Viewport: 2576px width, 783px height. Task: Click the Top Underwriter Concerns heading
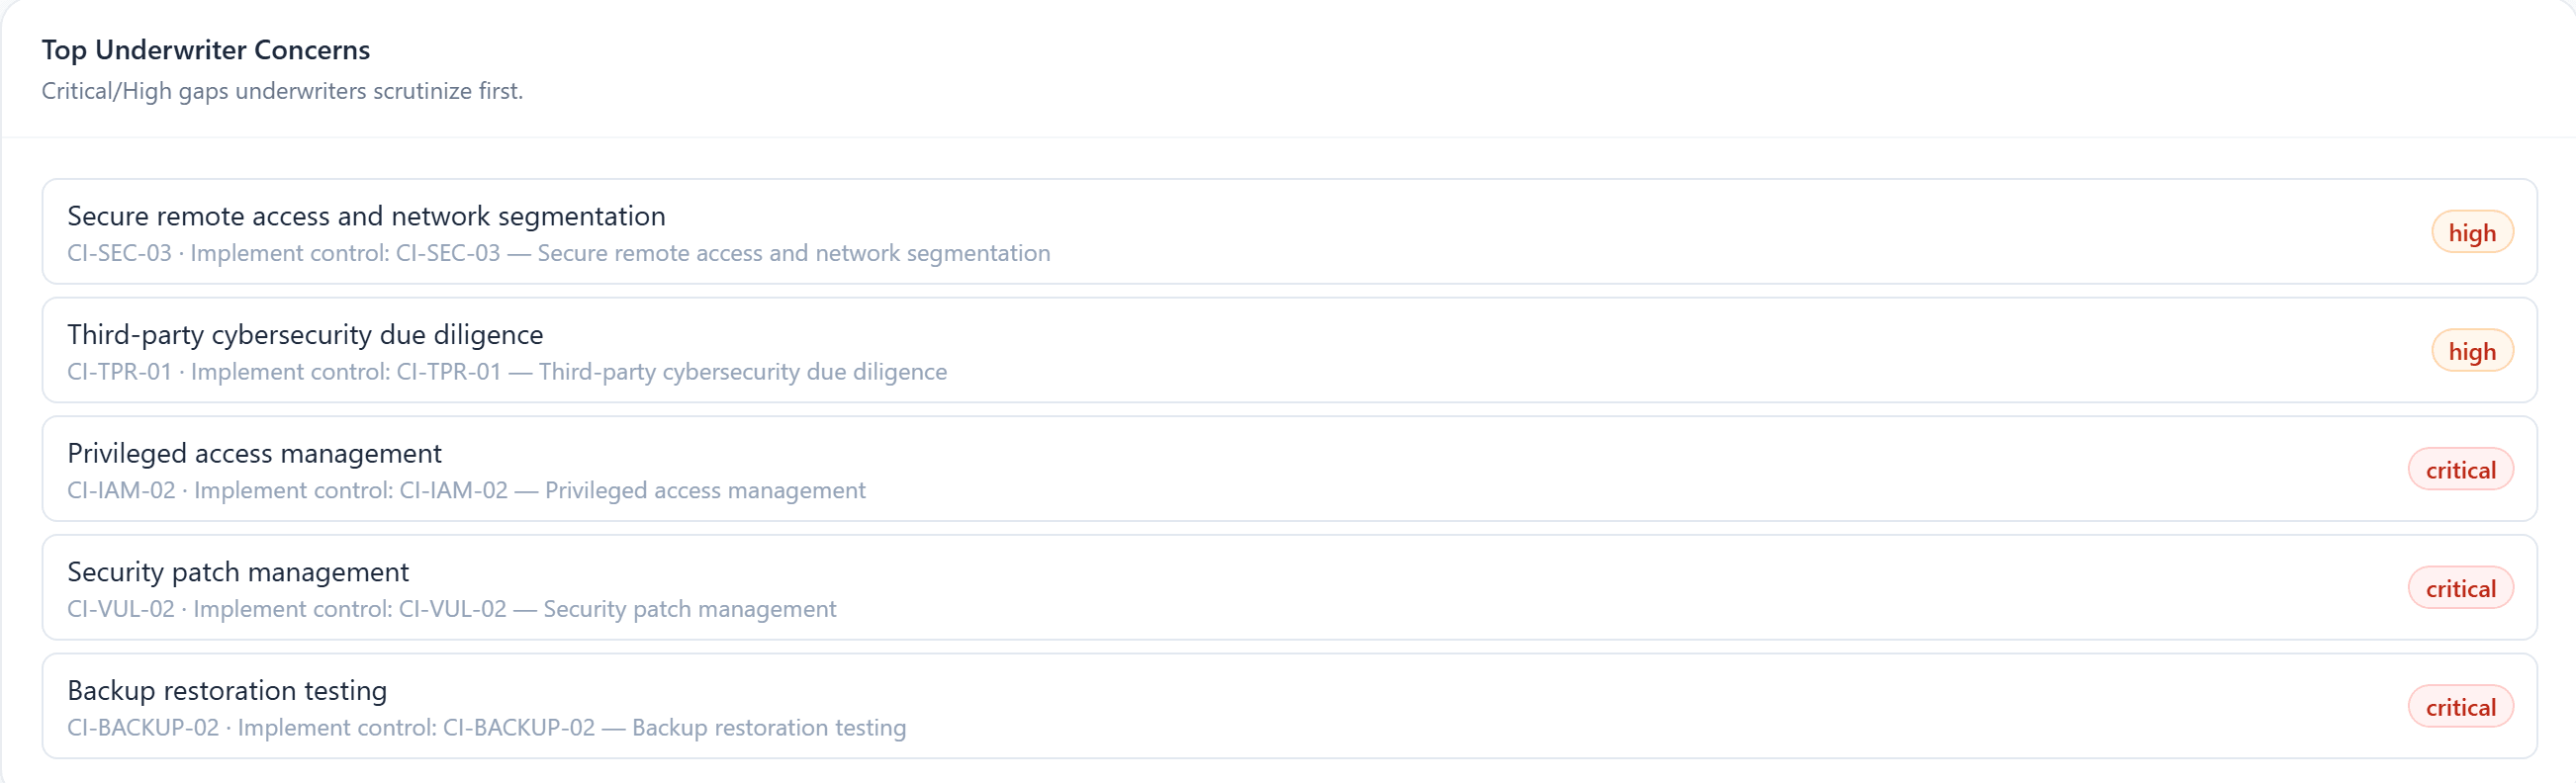point(206,50)
